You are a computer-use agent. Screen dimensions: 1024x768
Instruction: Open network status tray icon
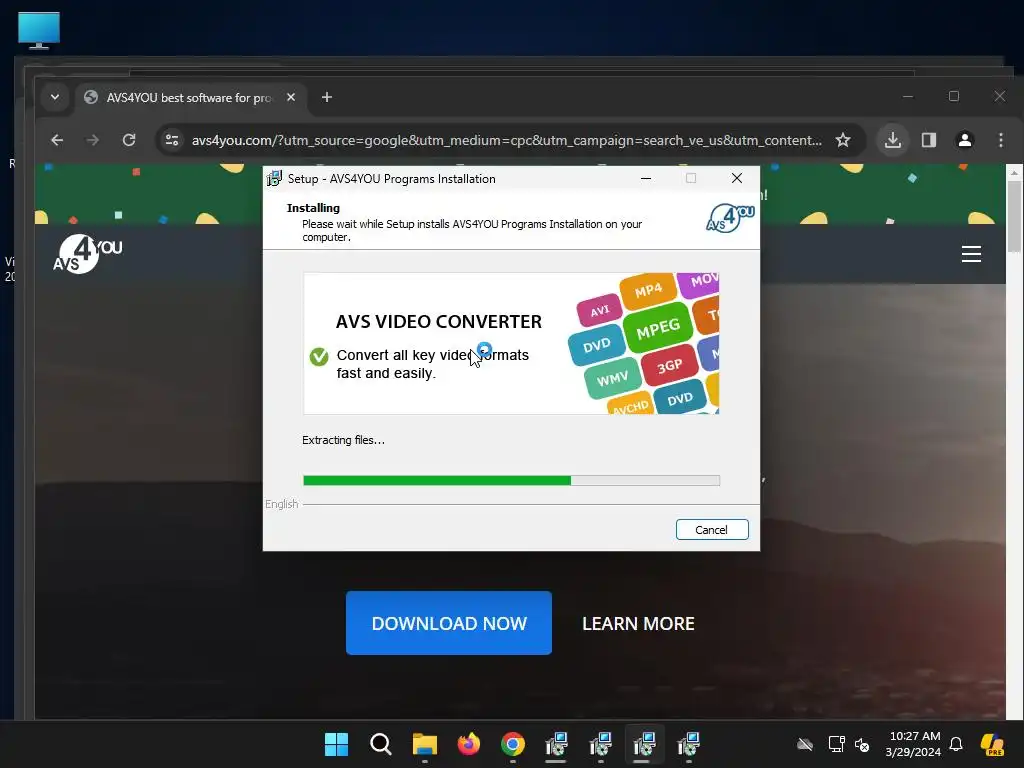[837, 744]
